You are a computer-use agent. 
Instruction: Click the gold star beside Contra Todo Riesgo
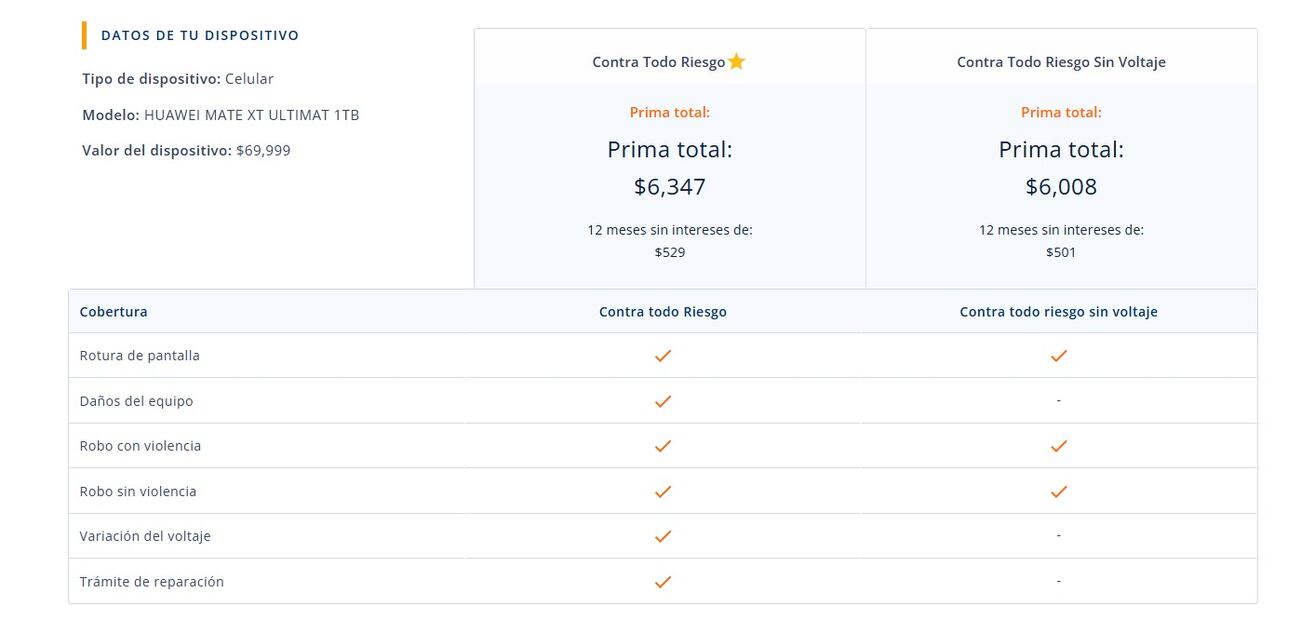click(x=737, y=62)
